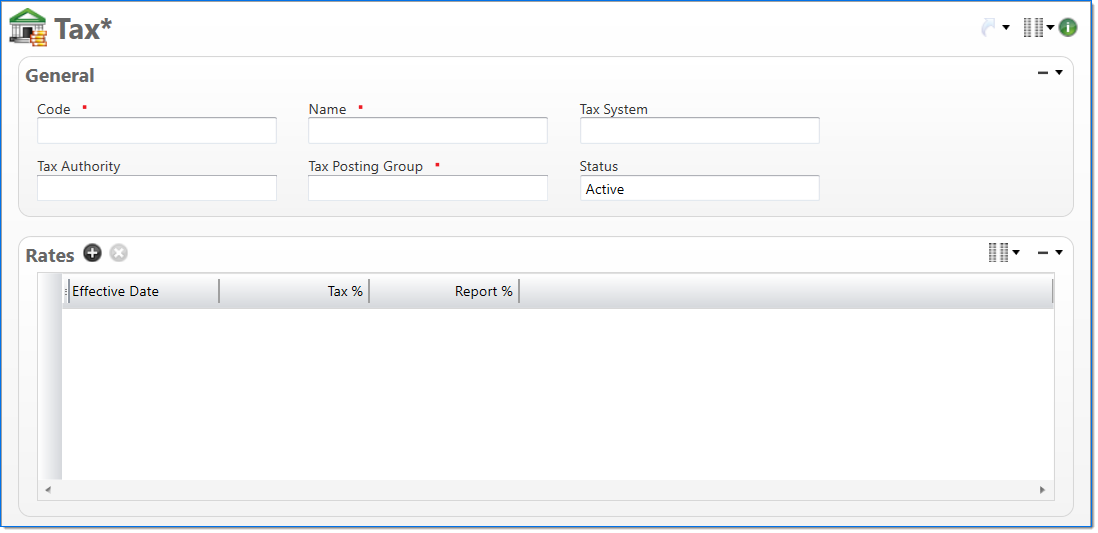
Task: Click the green info icon
Action: coord(1068,28)
